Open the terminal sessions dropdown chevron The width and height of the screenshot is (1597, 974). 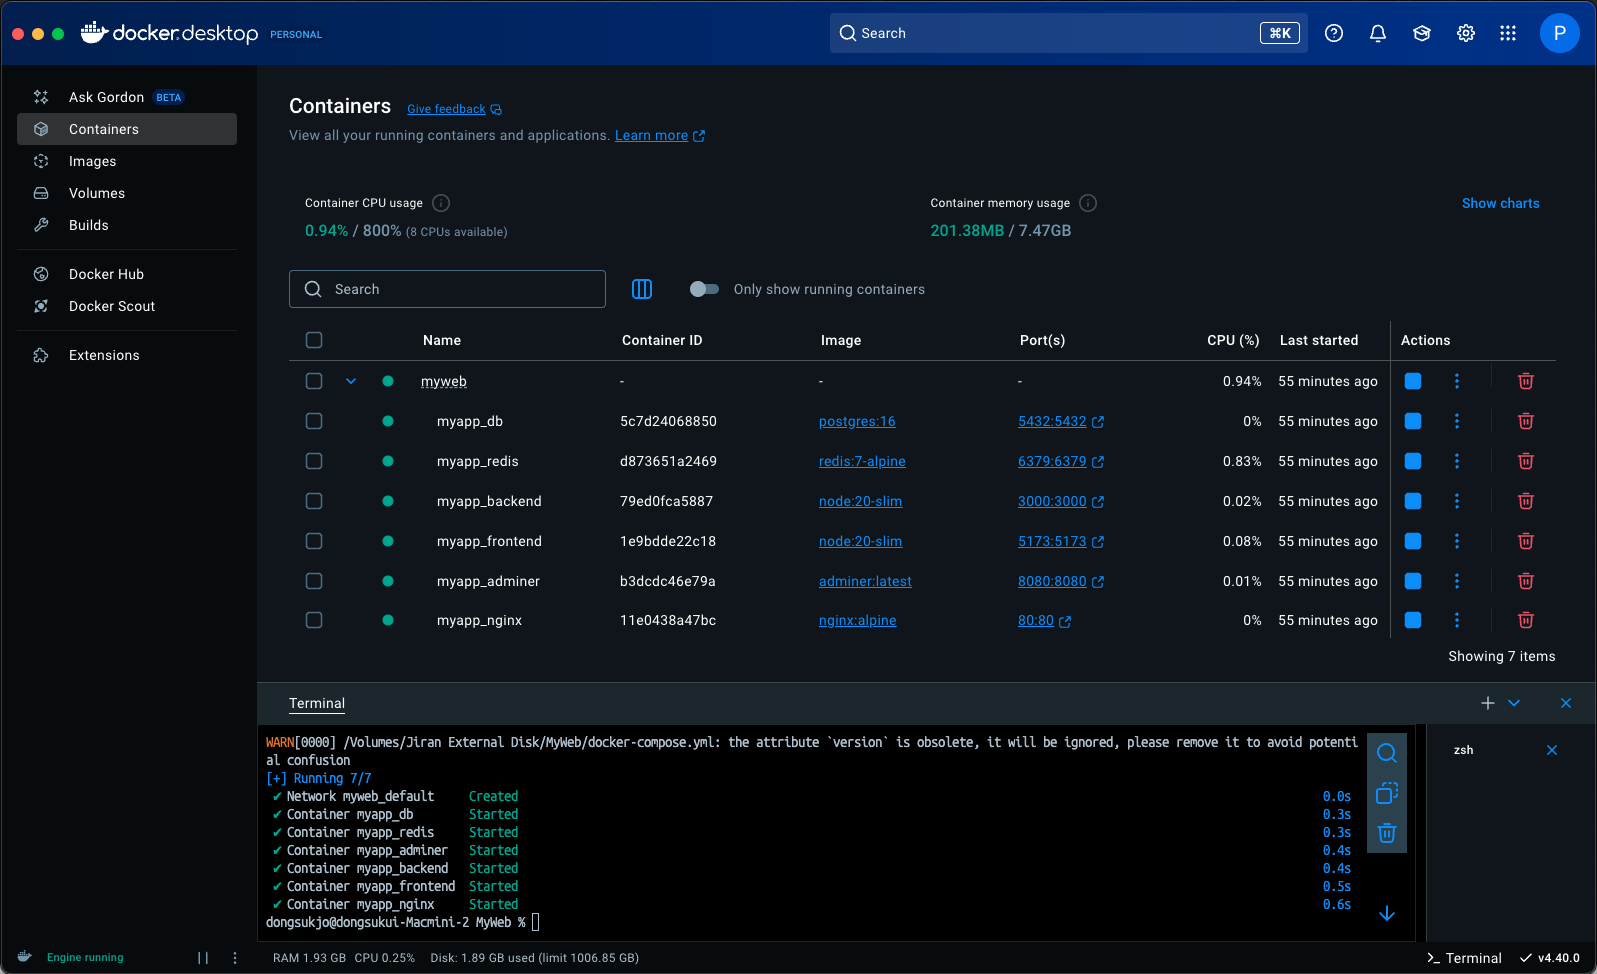(1514, 703)
